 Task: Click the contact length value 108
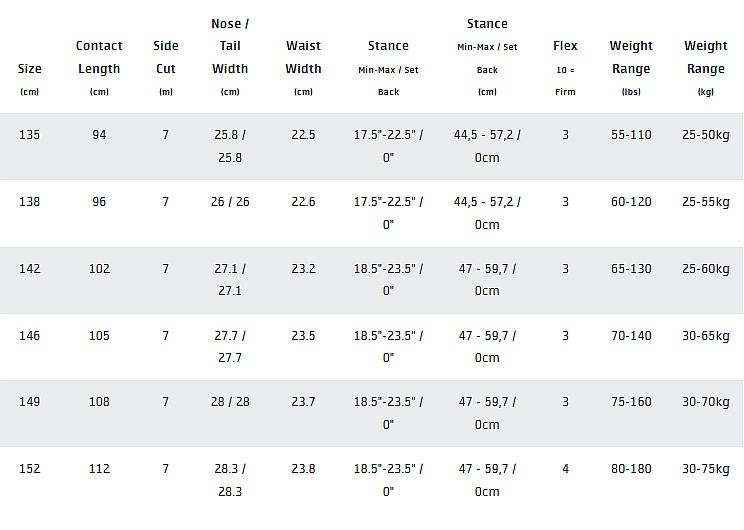coord(99,402)
